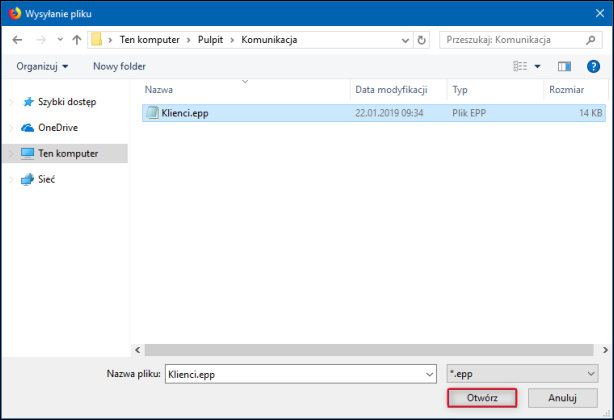Click the Sieć network icon
The width and height of the screenshot is (614, 420).
pos(27,179)
